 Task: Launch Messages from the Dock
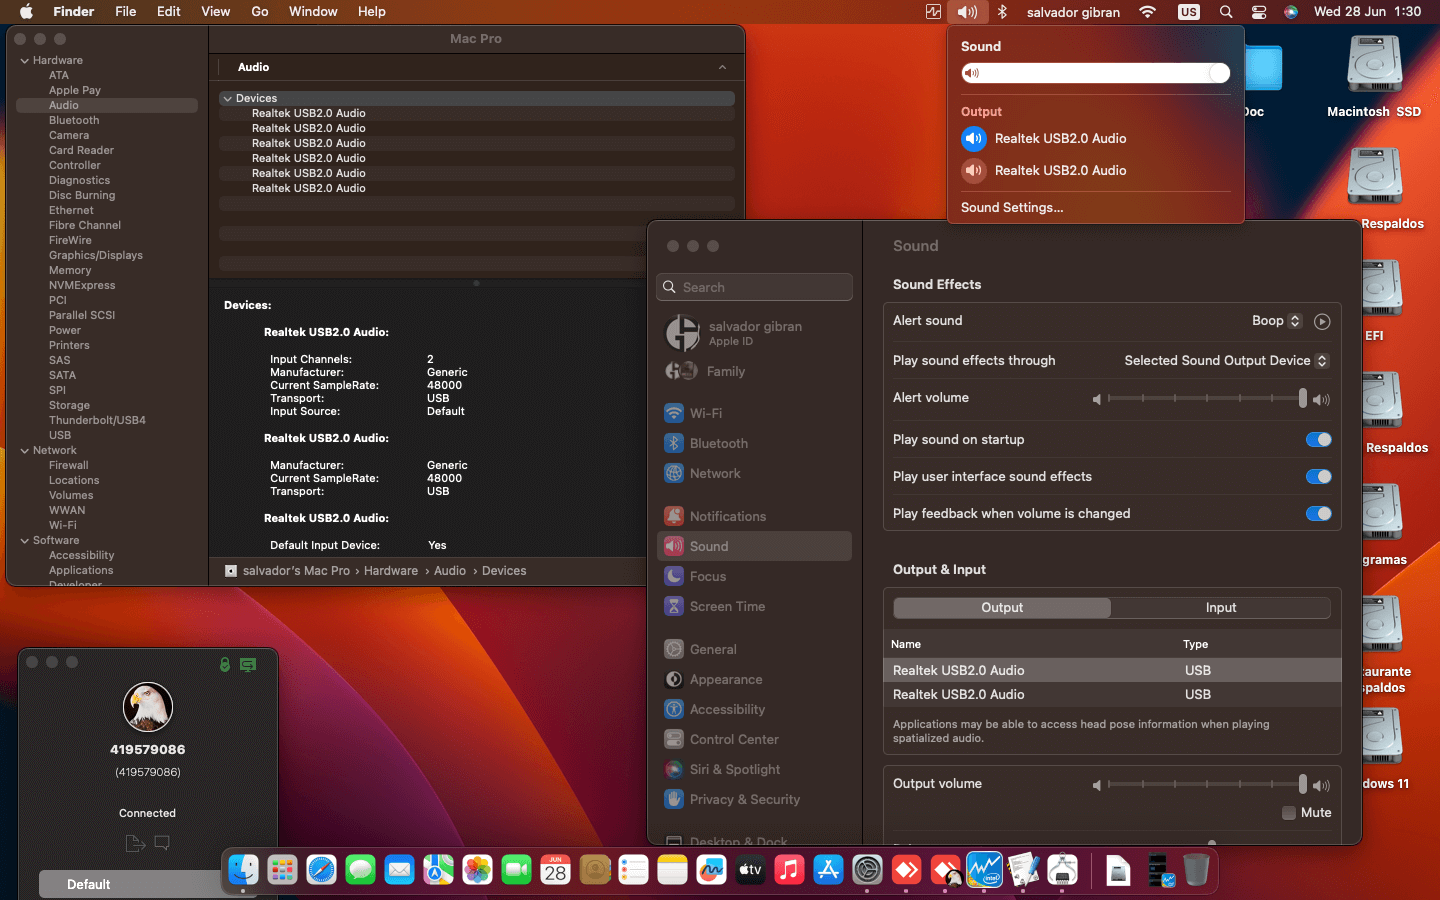(360, 870)
